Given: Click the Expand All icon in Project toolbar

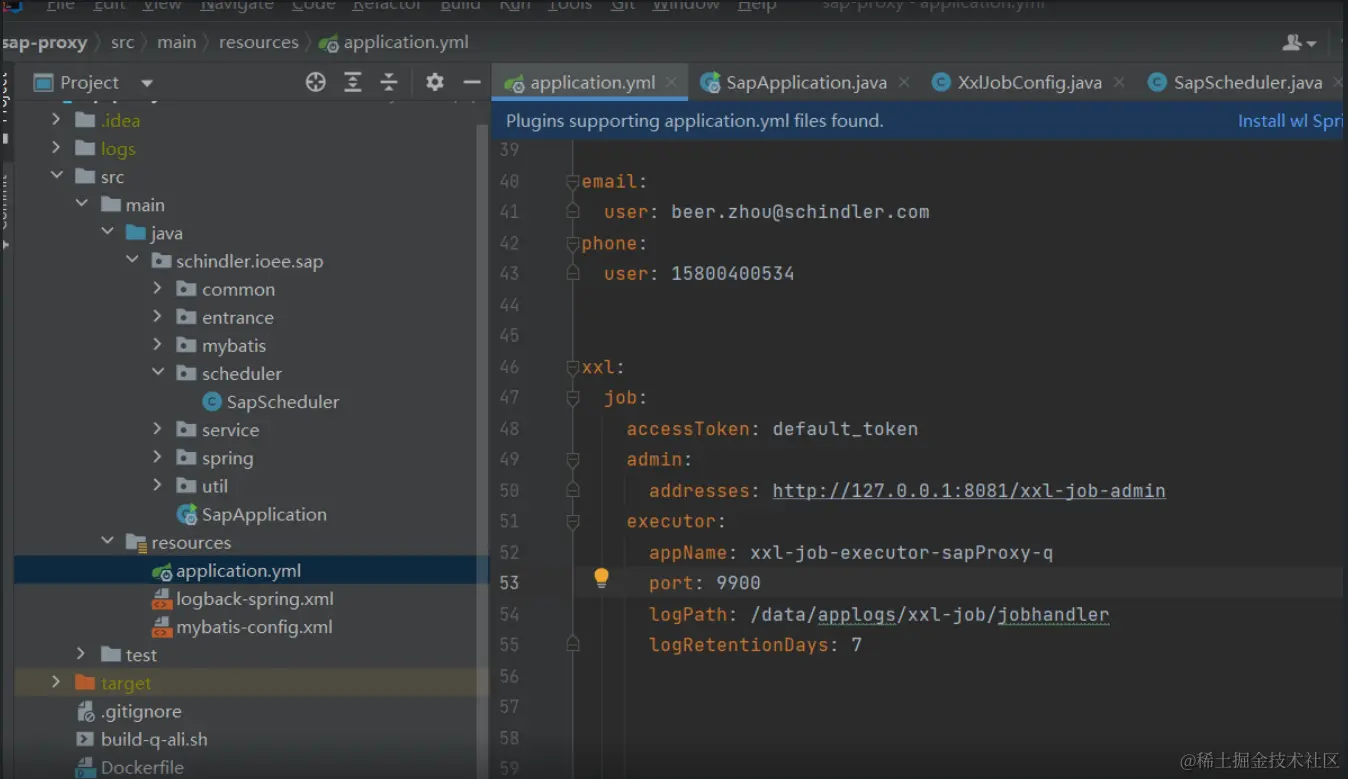Looking at the screenshot, I should [353, 82].
